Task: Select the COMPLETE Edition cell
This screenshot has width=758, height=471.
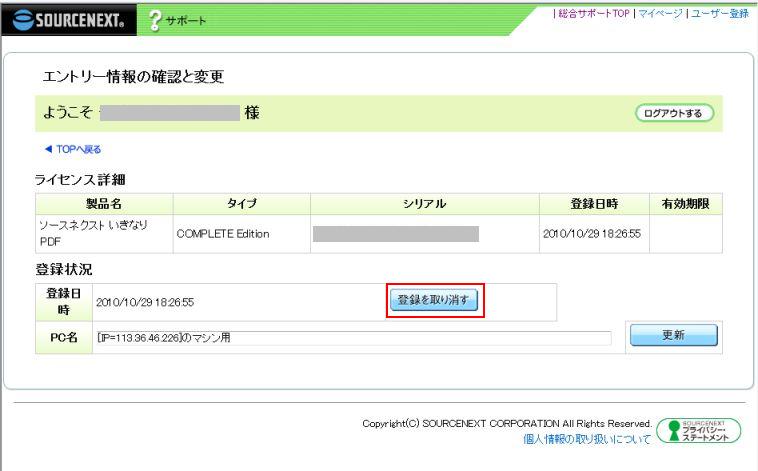Action: click(242, 234)
